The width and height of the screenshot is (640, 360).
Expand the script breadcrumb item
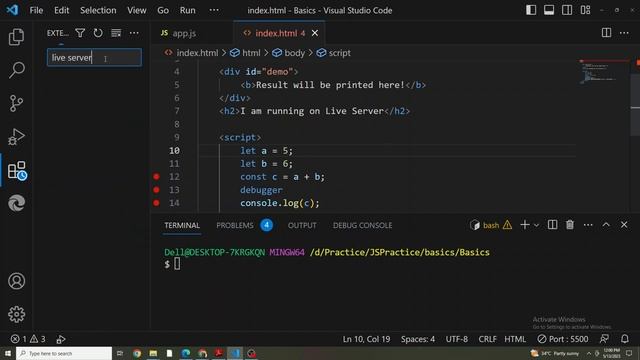[333, 53]
